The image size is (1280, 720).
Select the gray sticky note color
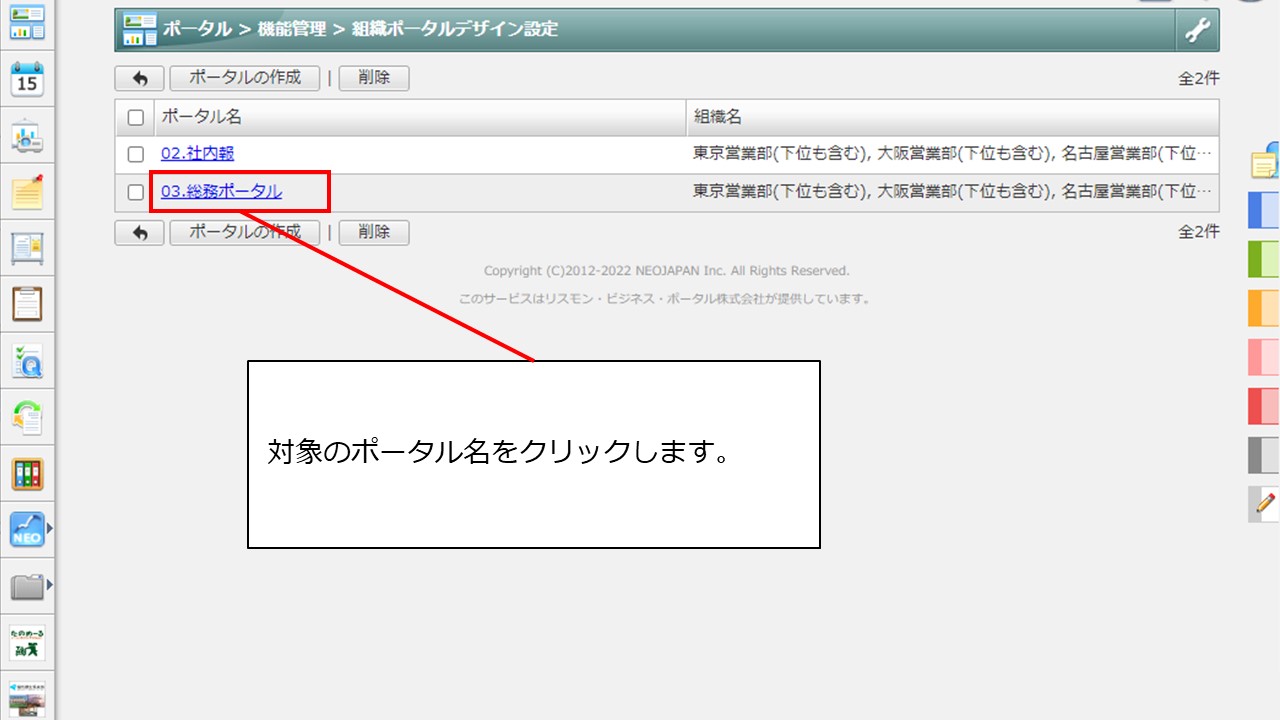click(1264, 455)
